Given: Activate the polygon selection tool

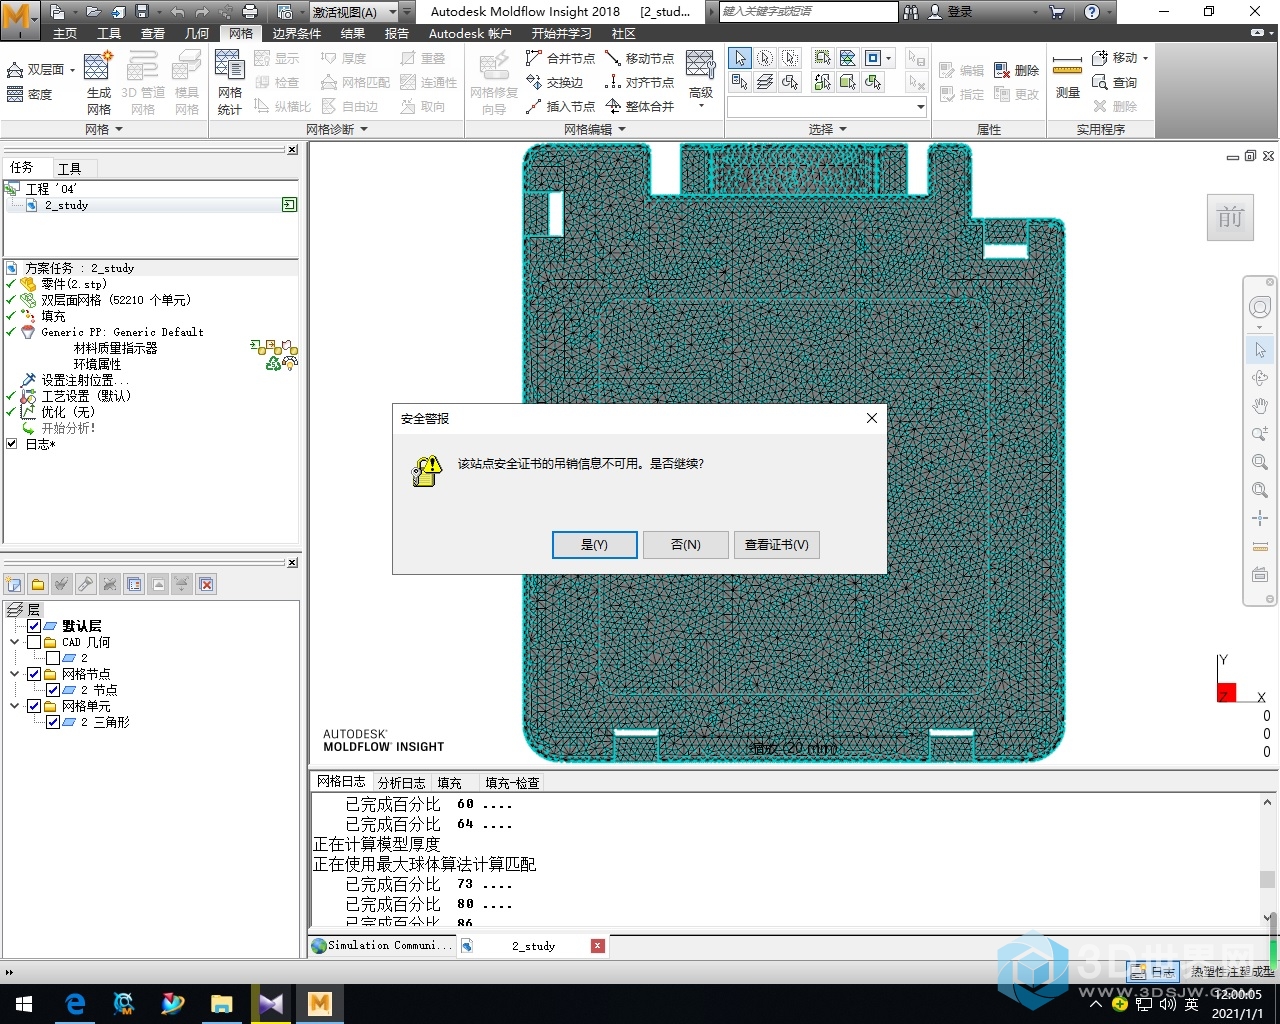Looking at the screenshot, I should [790, 58].
